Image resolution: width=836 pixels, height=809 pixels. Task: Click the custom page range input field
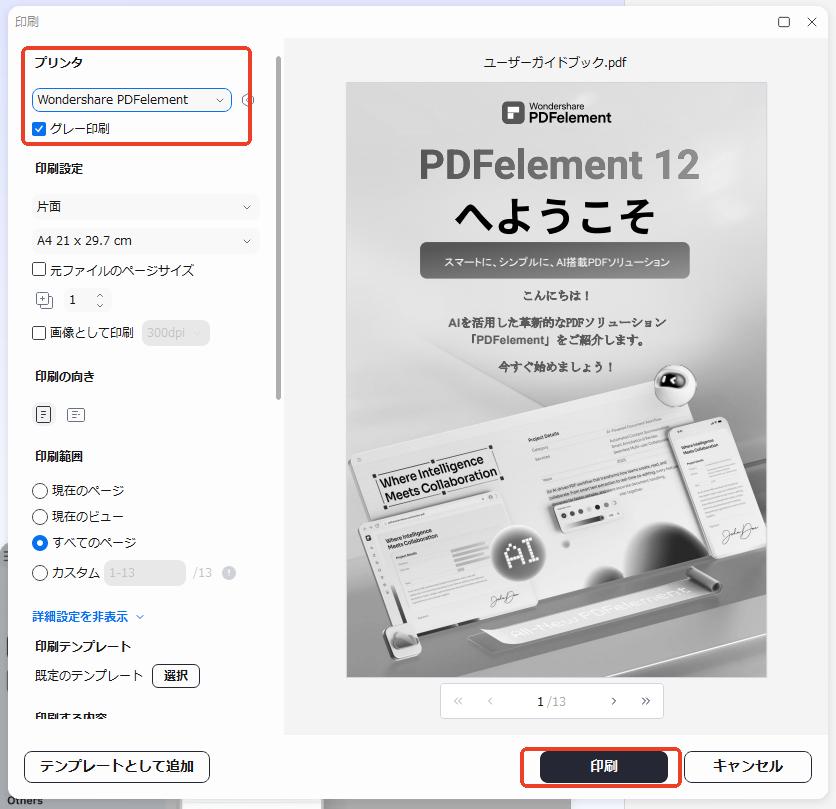(144, 572)
